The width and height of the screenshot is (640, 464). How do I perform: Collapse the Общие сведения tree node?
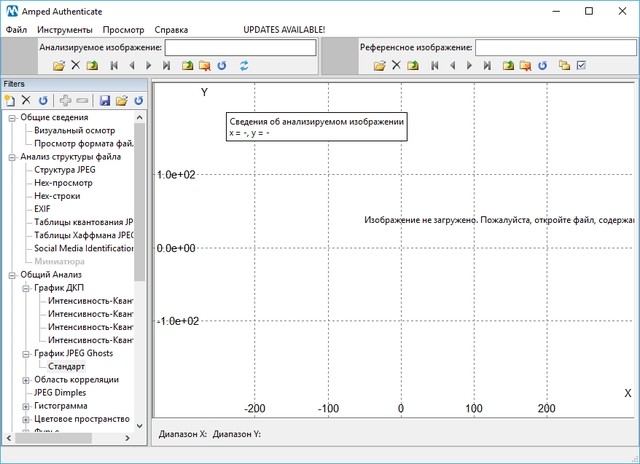pyautogui.click(x=12, y=118)
